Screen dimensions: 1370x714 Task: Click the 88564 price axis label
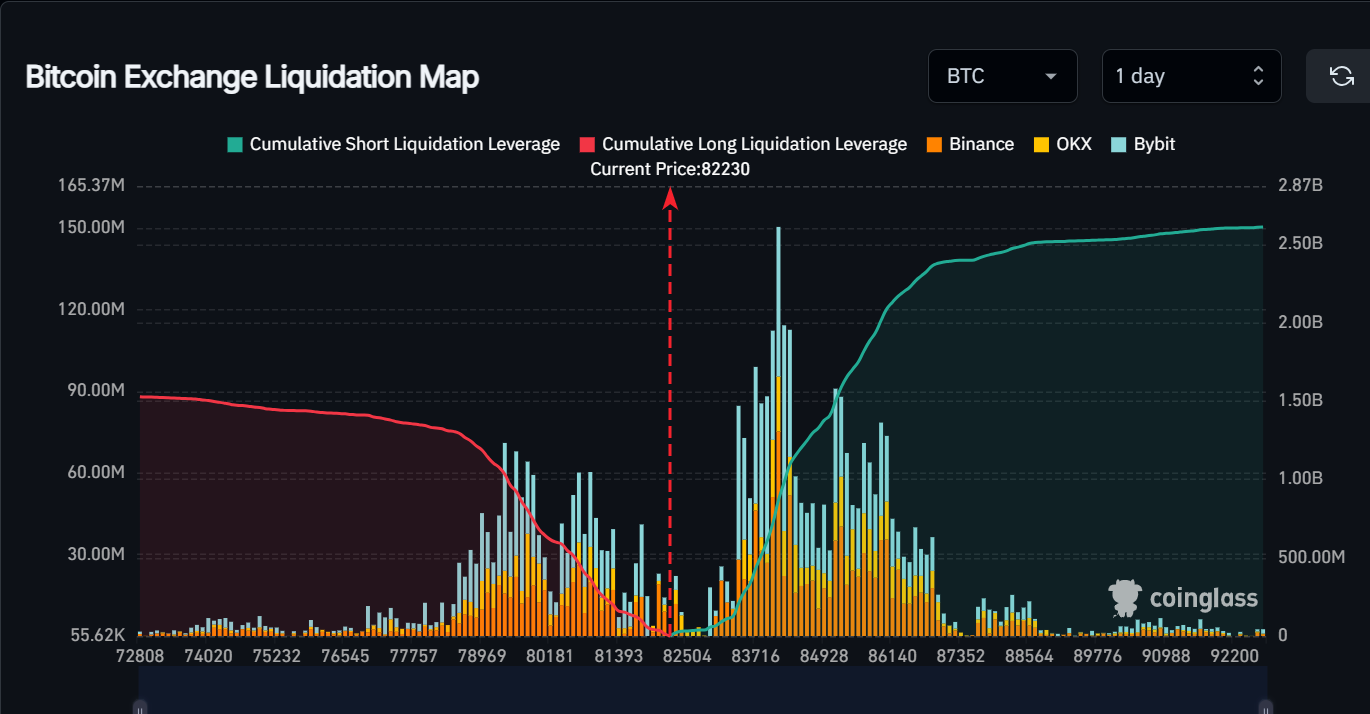click(x=1029, y=656)
